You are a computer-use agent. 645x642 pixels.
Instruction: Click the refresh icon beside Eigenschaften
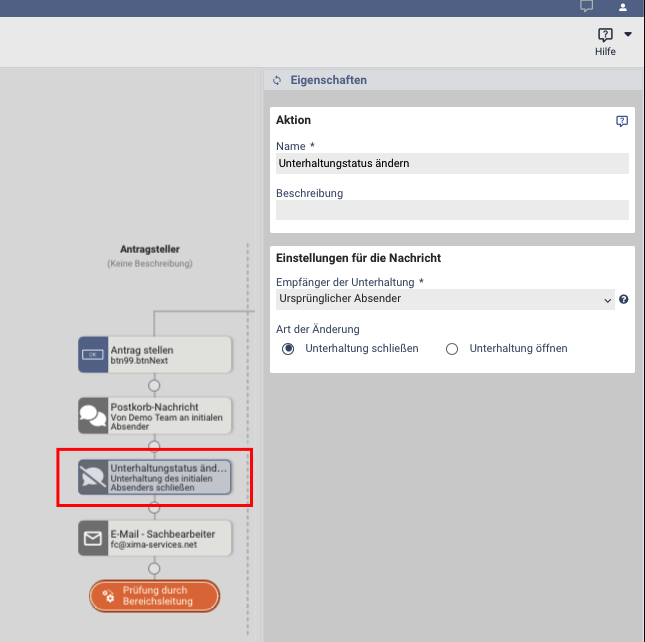(277, 80)
